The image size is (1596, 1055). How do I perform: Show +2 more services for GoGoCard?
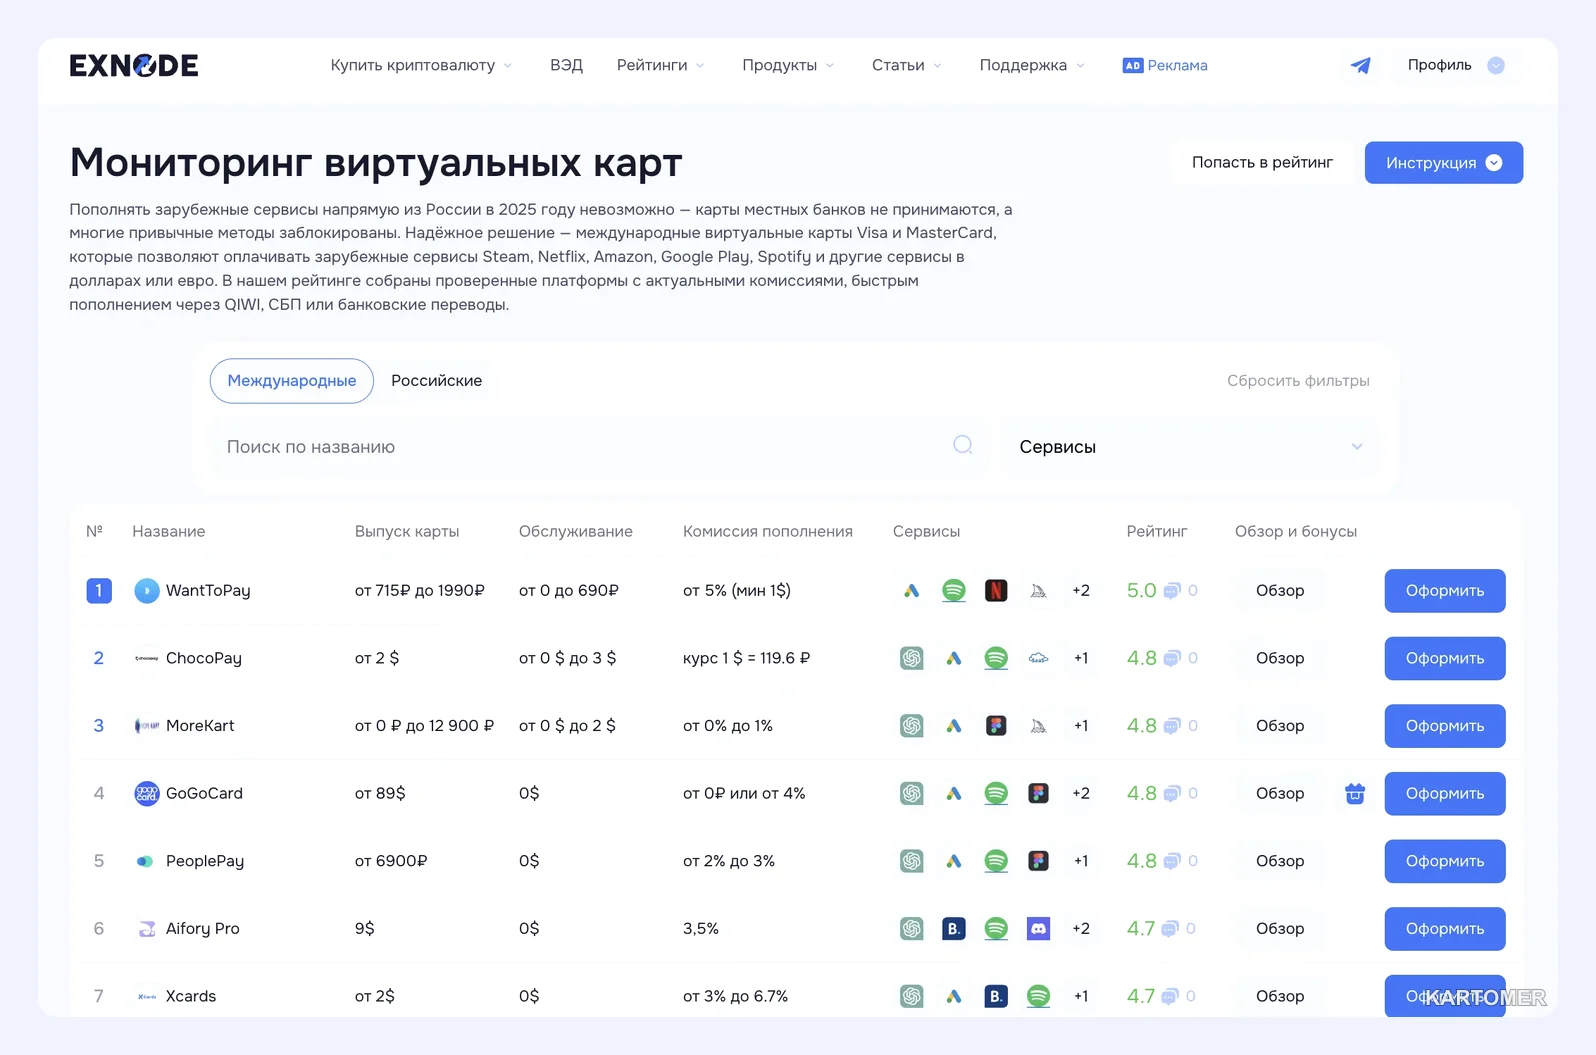1081,793
